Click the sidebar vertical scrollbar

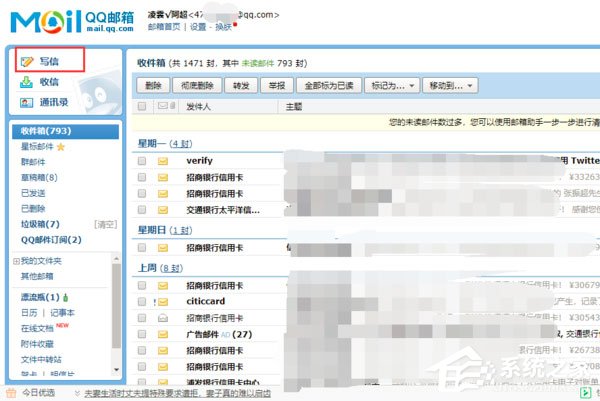117,300
